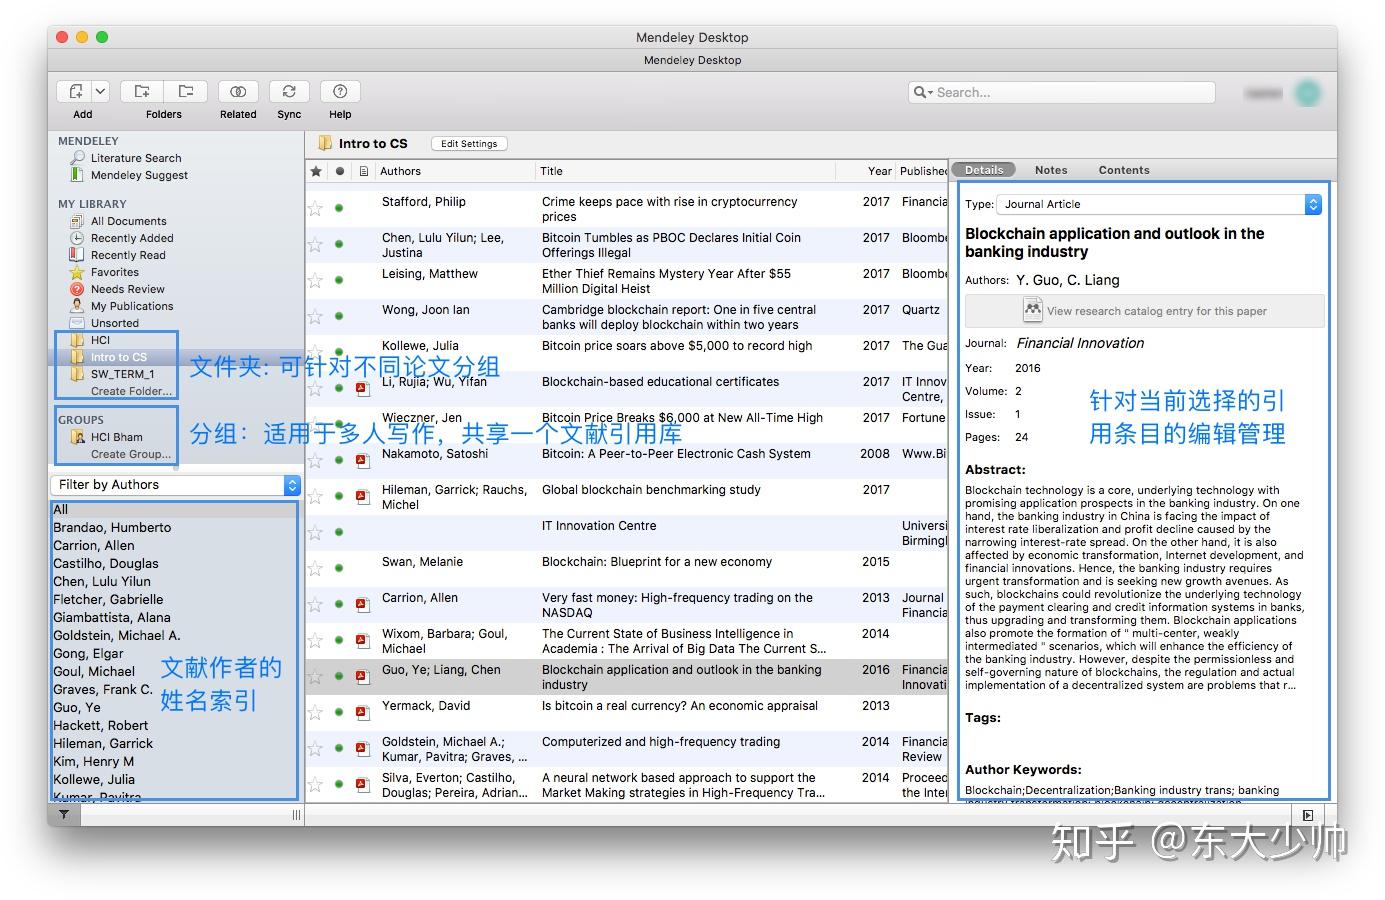Switch to the Contents tab
The height and width of the screenshot is (900, 1385).
point(1123,170)
